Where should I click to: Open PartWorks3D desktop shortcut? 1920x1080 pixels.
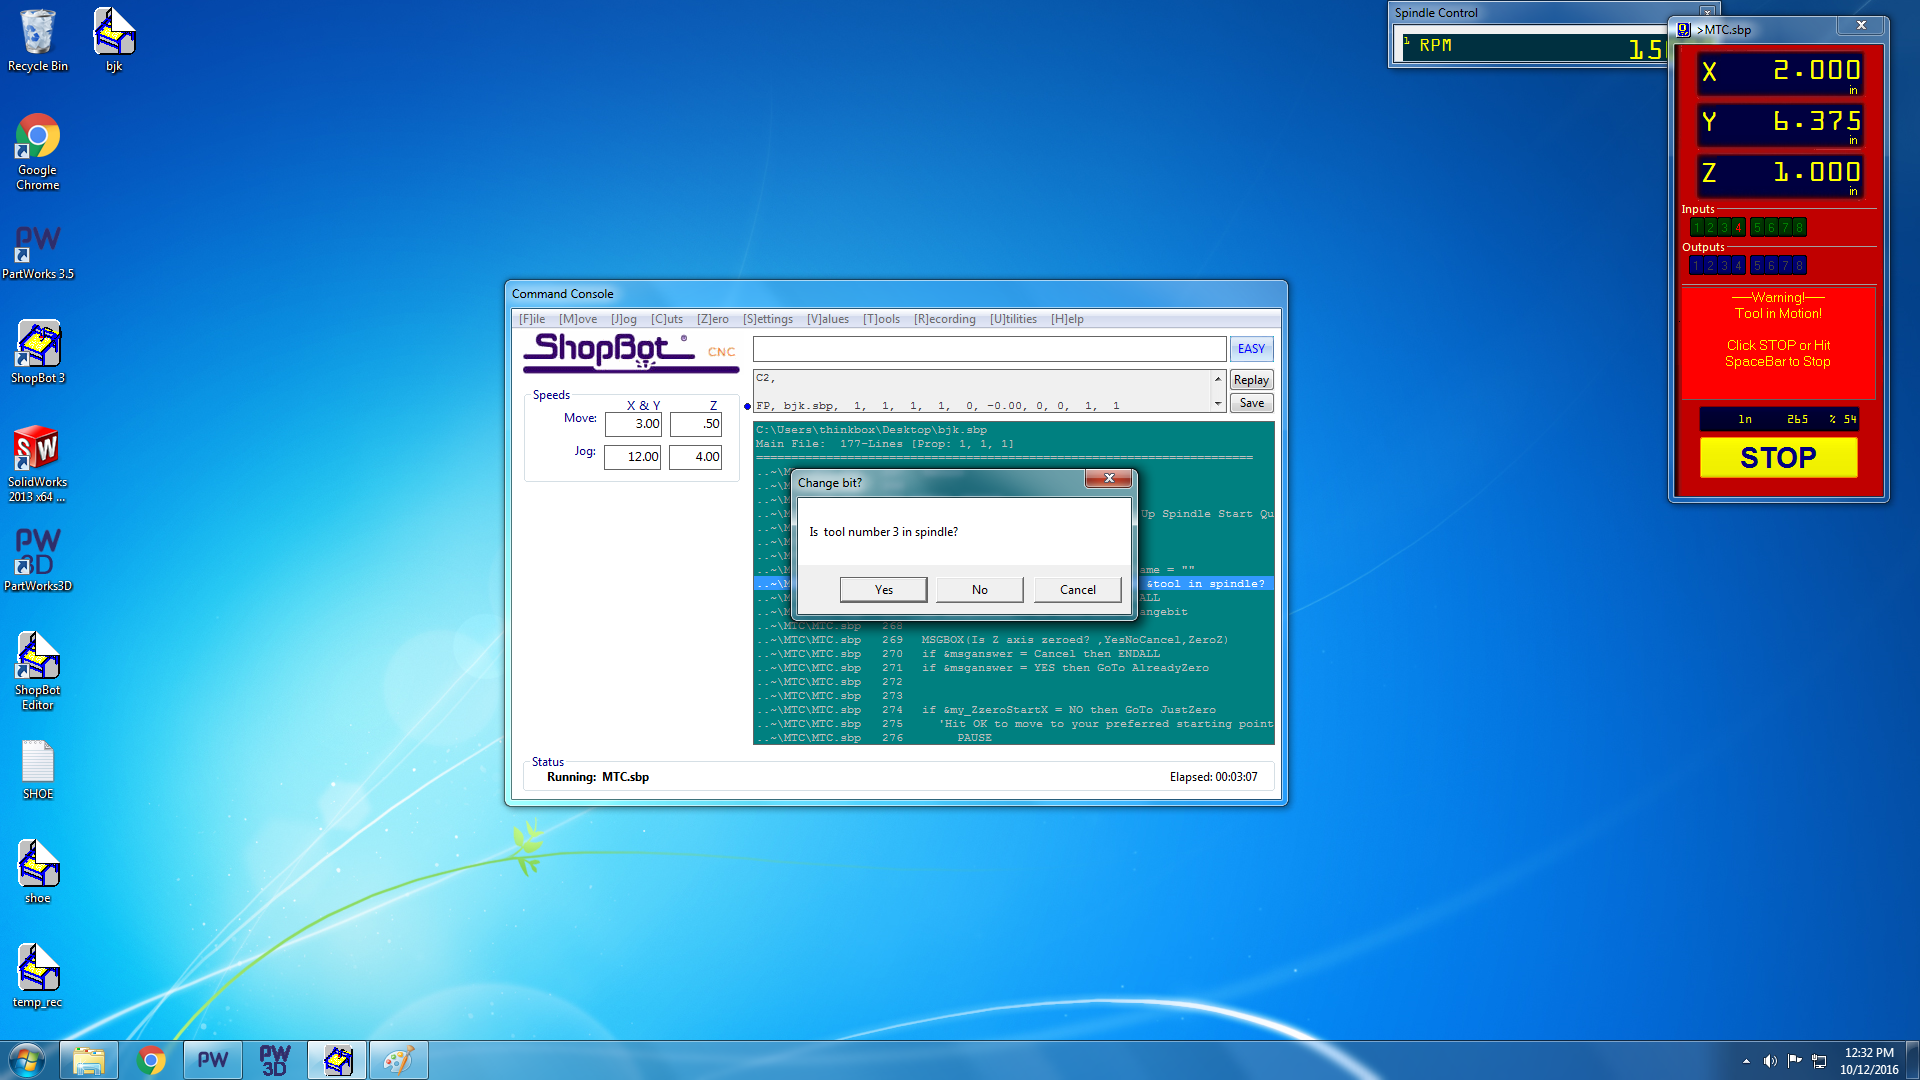point(38,560)
